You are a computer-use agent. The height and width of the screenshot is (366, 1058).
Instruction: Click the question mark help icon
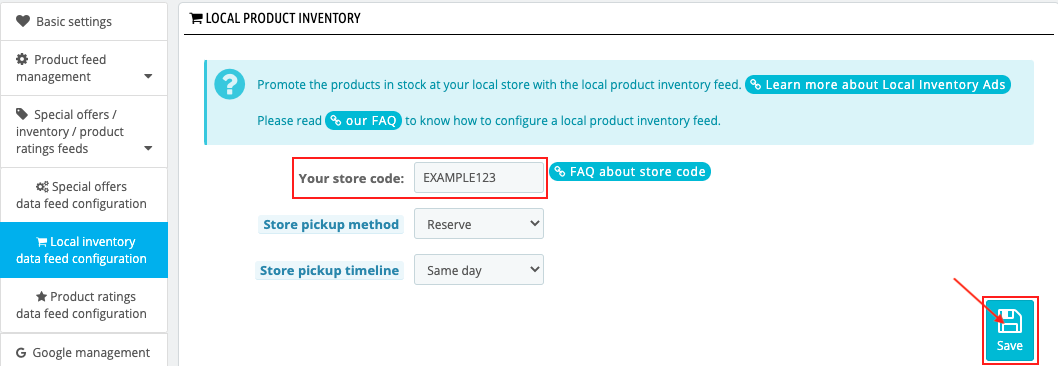tap(229, 85)
